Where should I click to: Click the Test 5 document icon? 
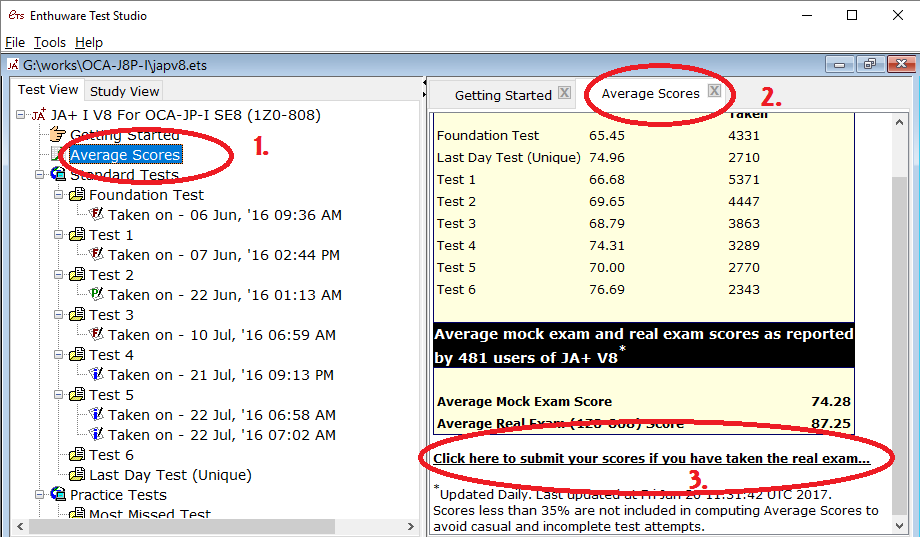(77, 394)
